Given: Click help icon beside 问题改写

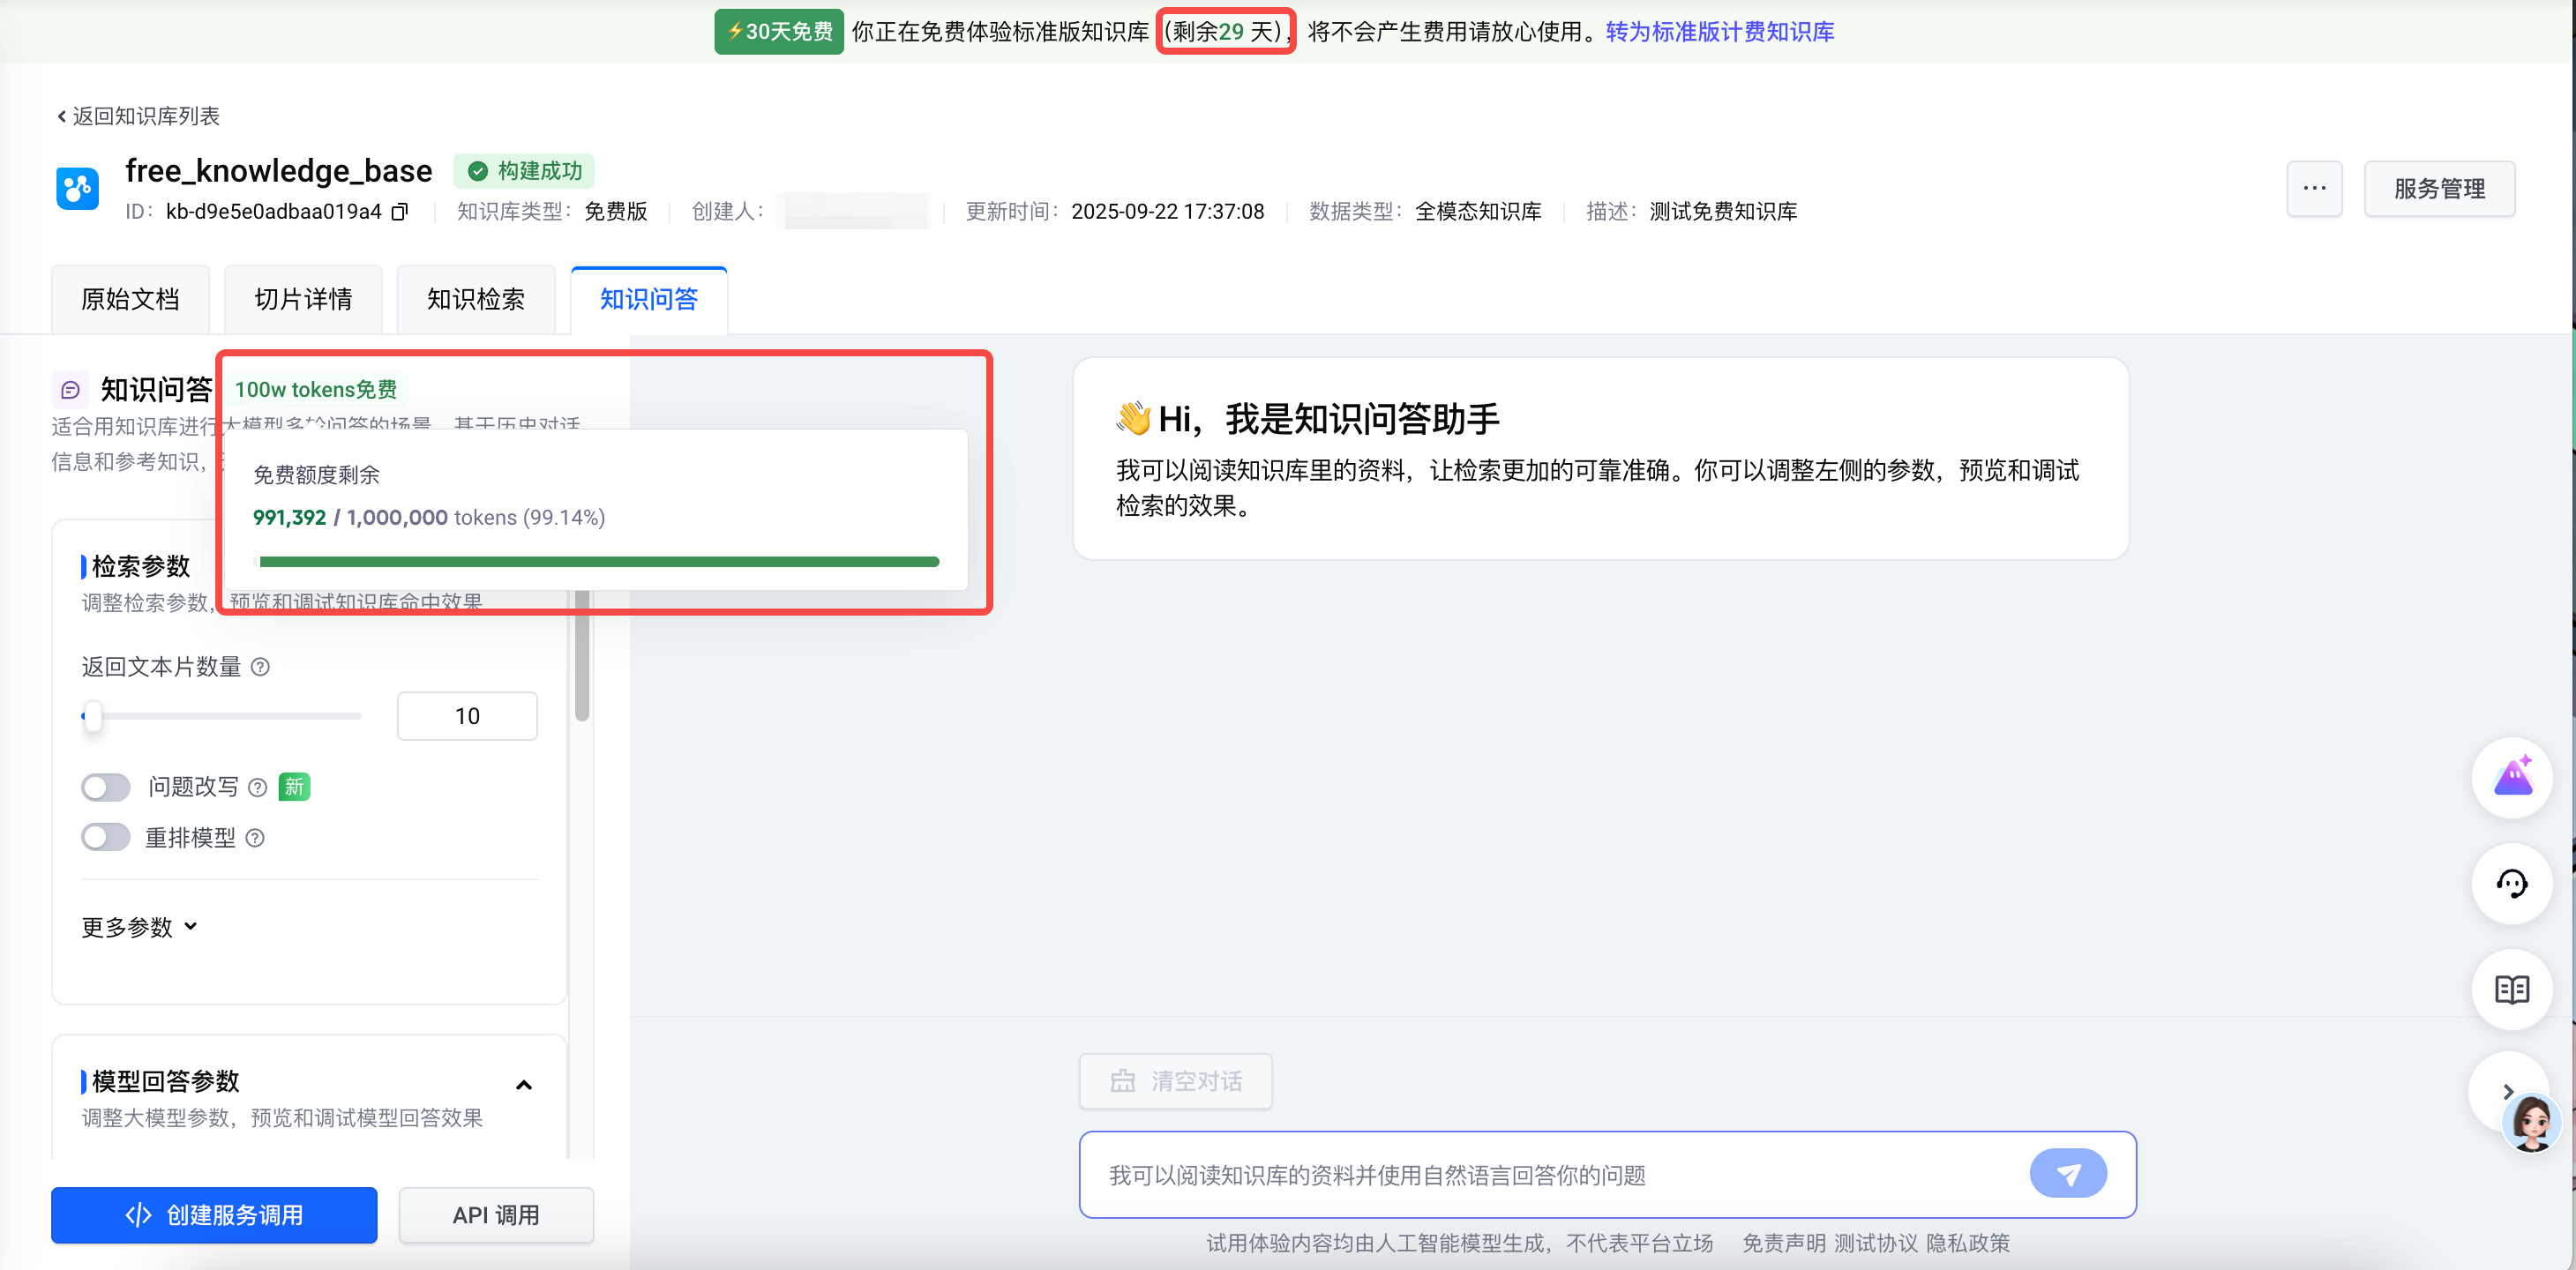Looking at the screenshot, I should tap(257, 788).
